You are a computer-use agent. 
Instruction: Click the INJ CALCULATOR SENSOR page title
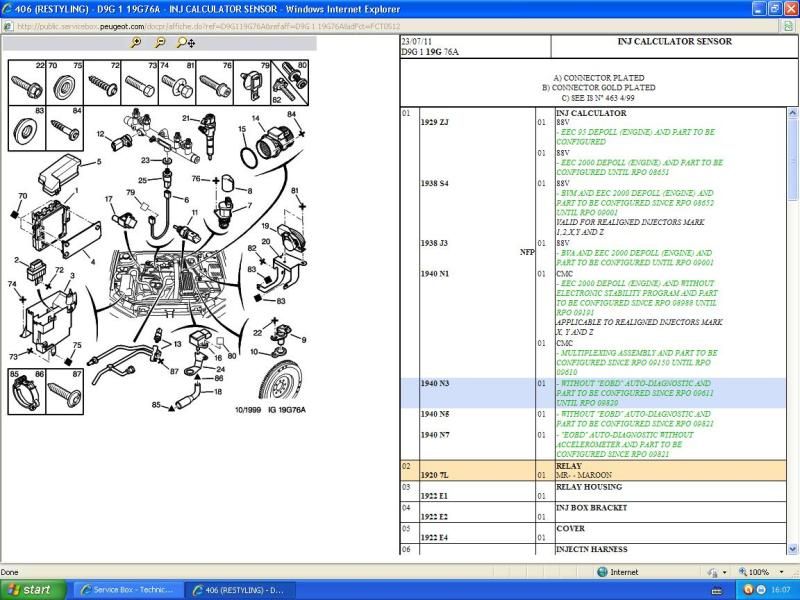click(674, 41)
